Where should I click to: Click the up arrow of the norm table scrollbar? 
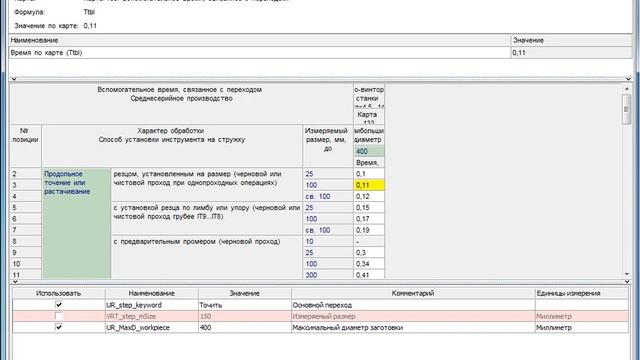pyautogui.click(x=627, y=89)
